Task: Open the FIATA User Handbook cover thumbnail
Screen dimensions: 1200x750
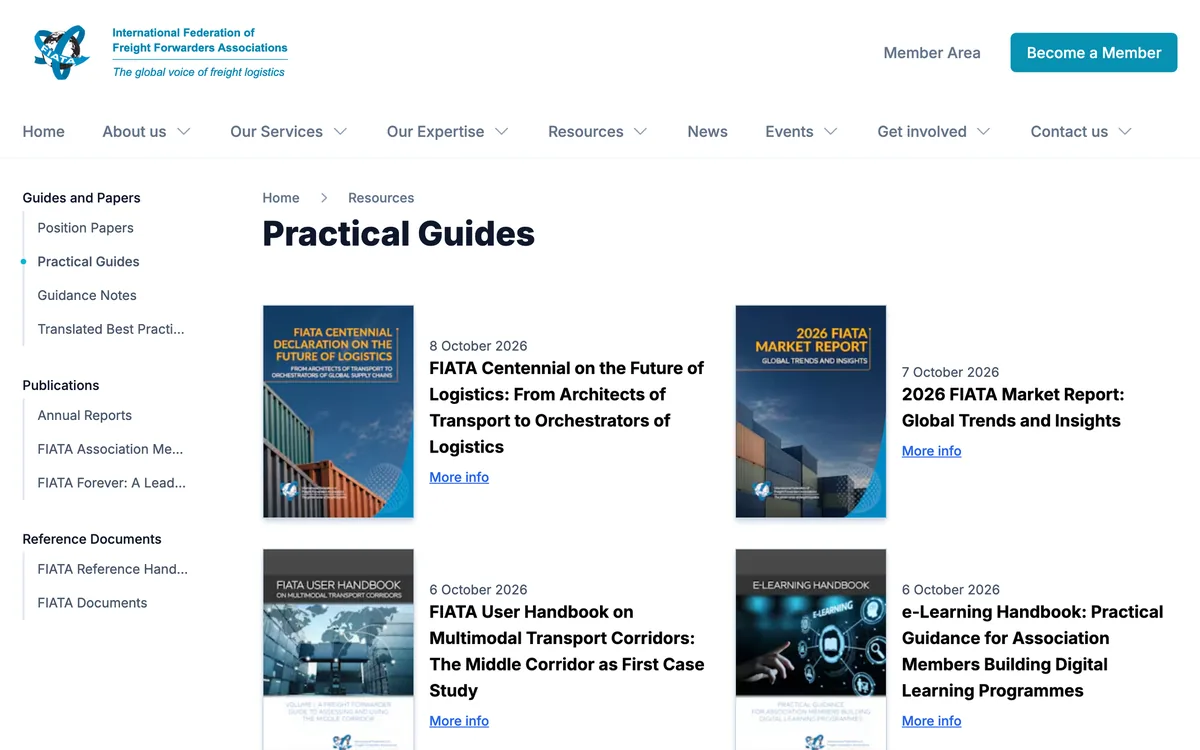Action: click(338, 649)
